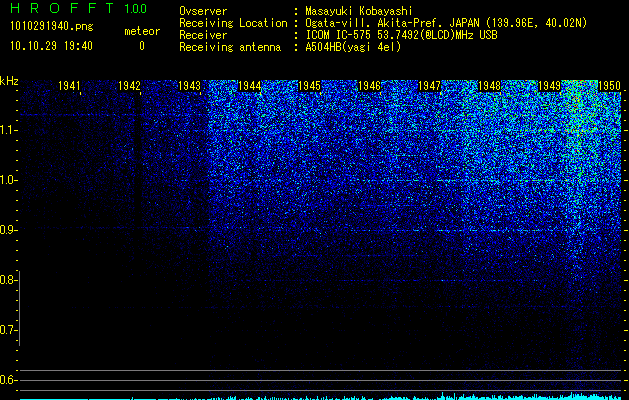Click the ICOM IC-575 53.7492 MHz USB text
Image resolution: width=629 pixels, height=400 pixels.
(401, 35)
